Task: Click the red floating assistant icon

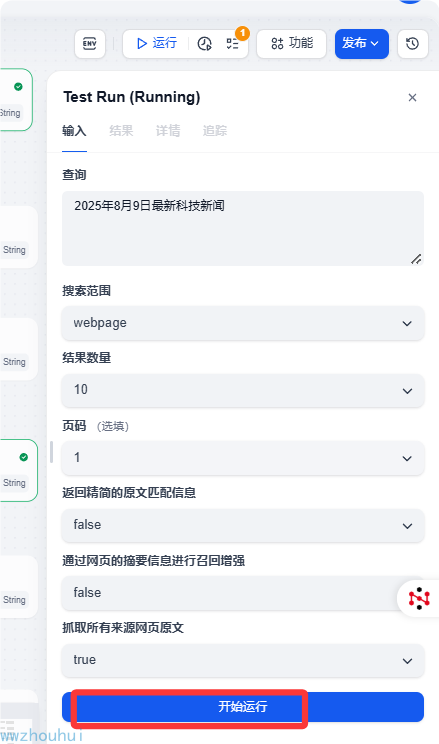Action: pos(419,598)
